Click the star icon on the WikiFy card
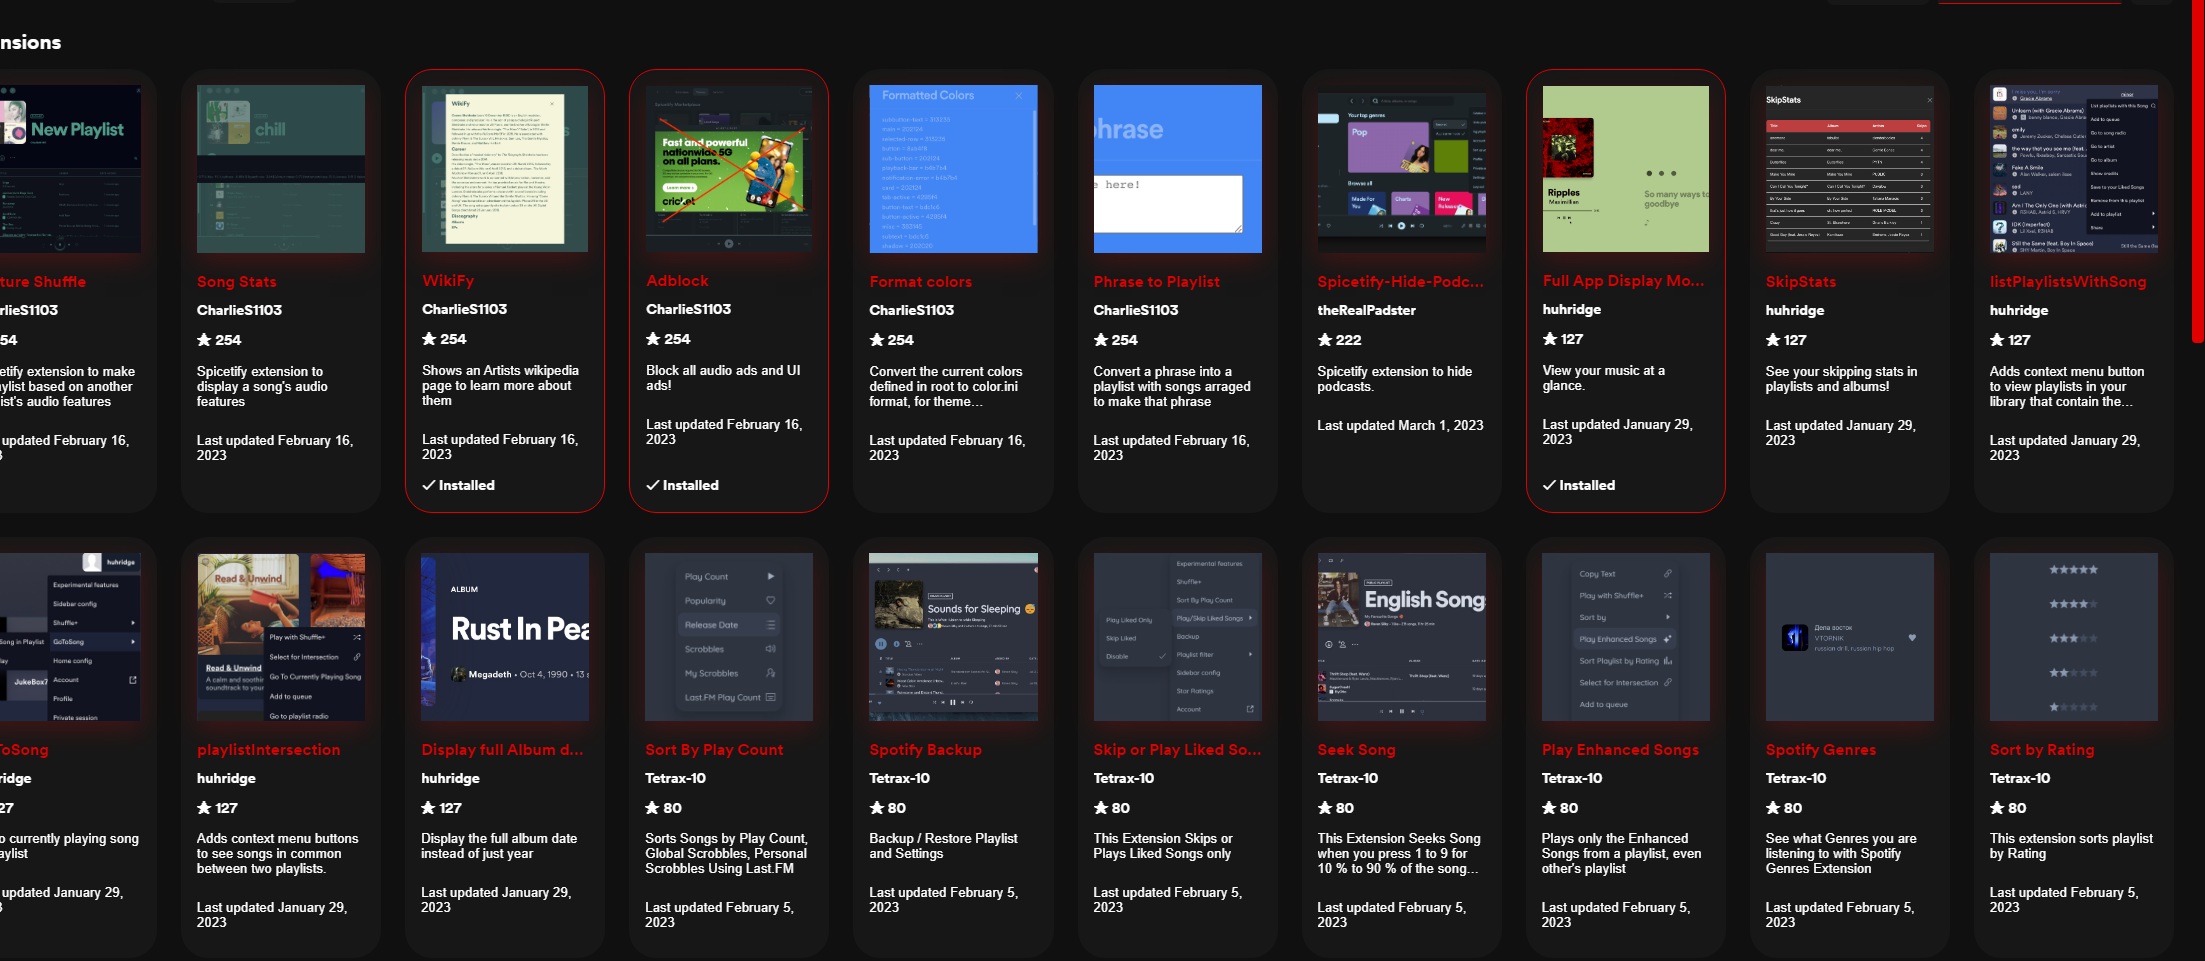The height and width of the screenshot is (961, 2205). [x=429, y=339]
